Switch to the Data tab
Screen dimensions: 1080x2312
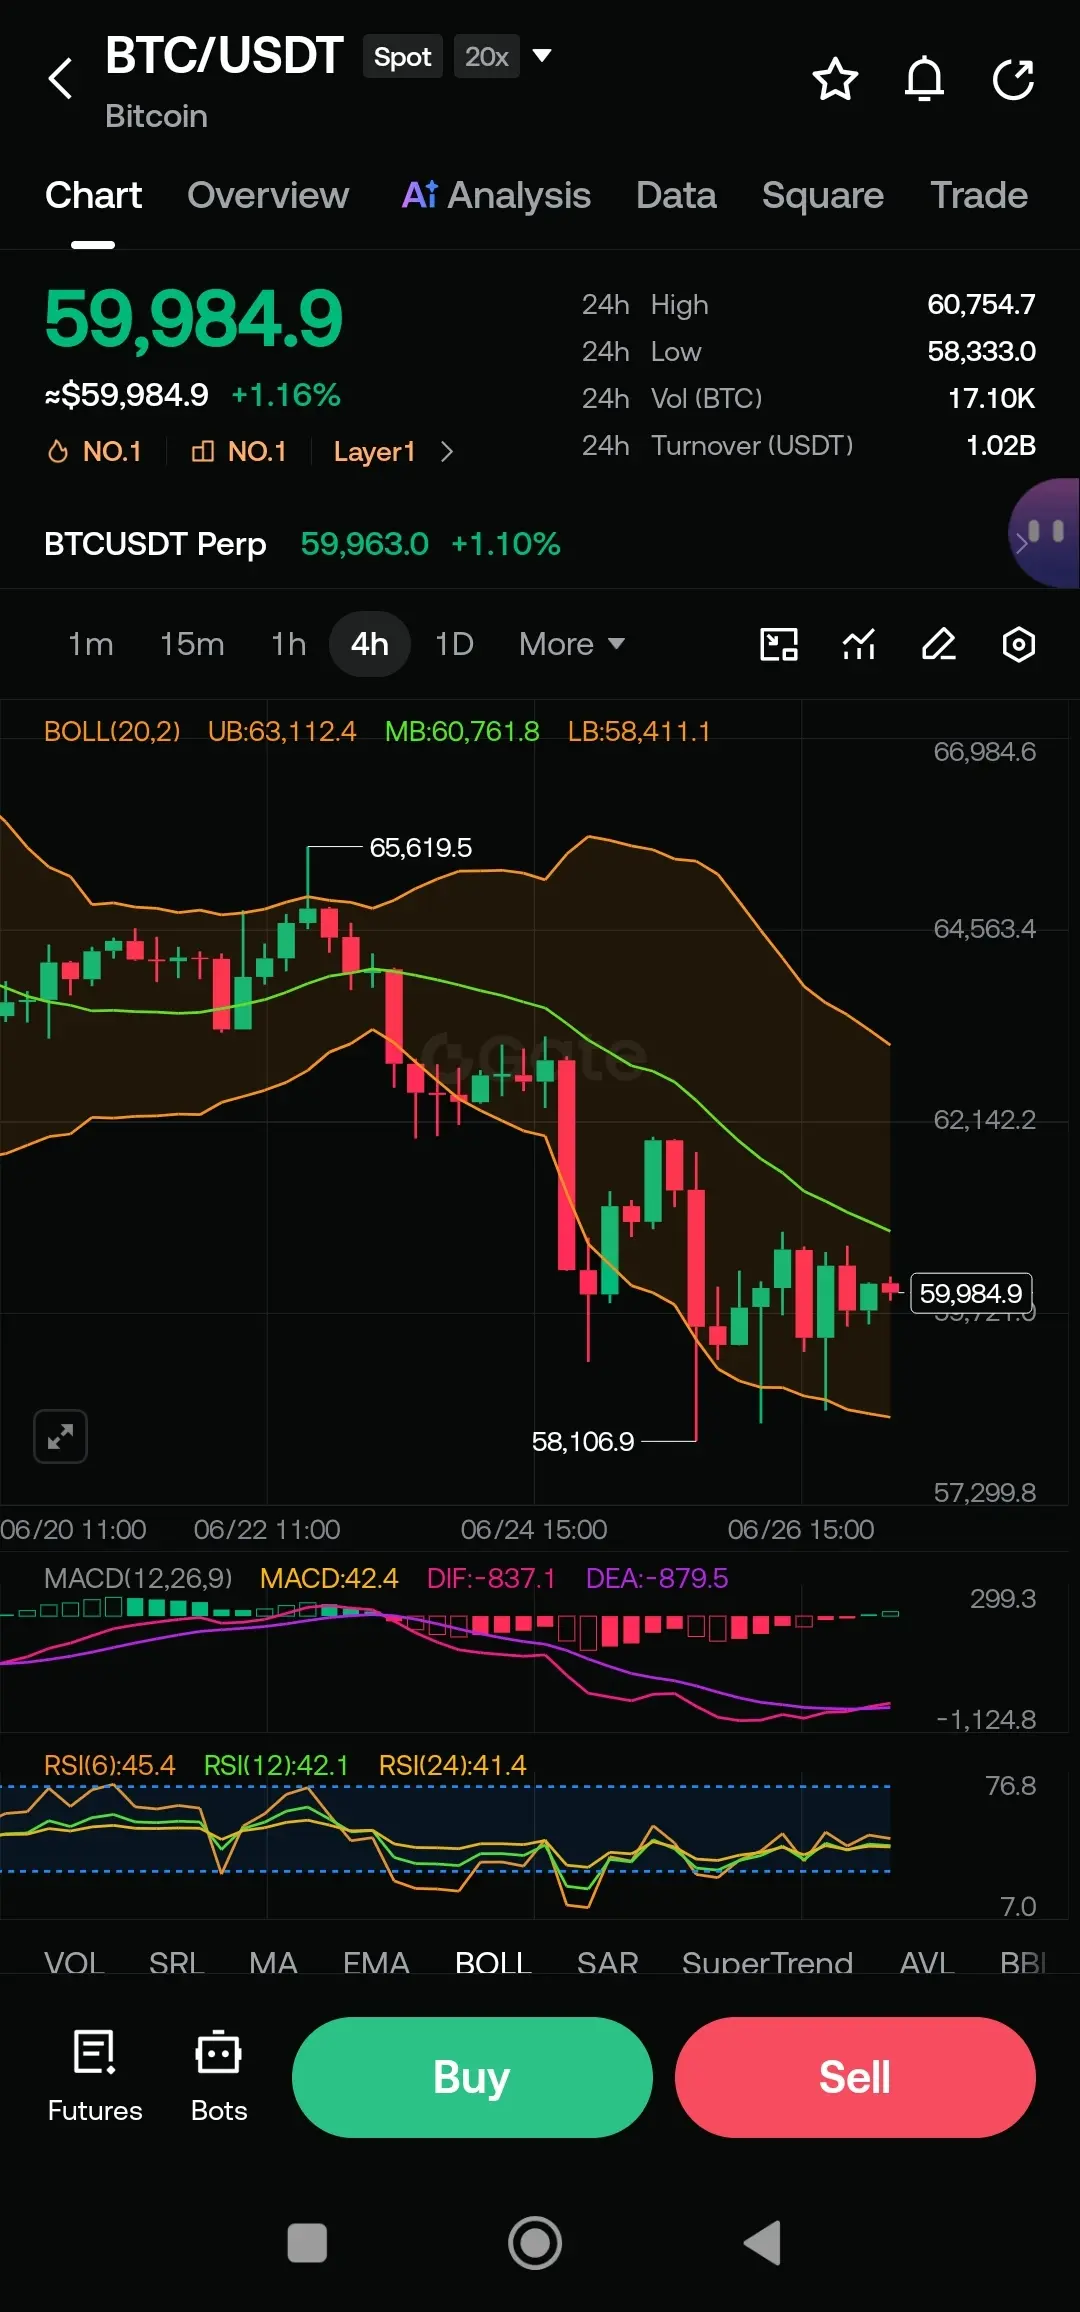pos(676,196)
